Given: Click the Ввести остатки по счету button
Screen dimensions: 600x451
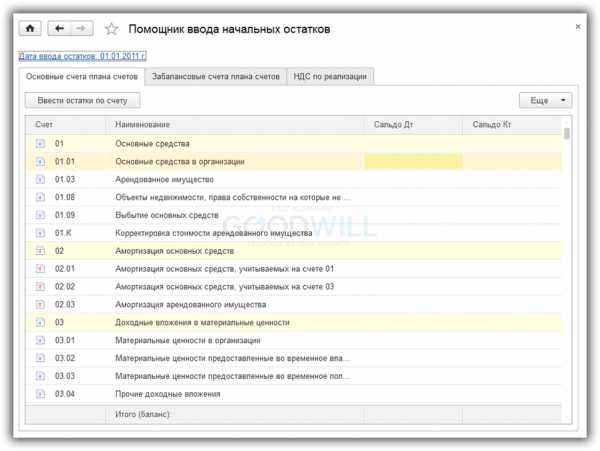Looking at the screenshot, I should 82,101.
